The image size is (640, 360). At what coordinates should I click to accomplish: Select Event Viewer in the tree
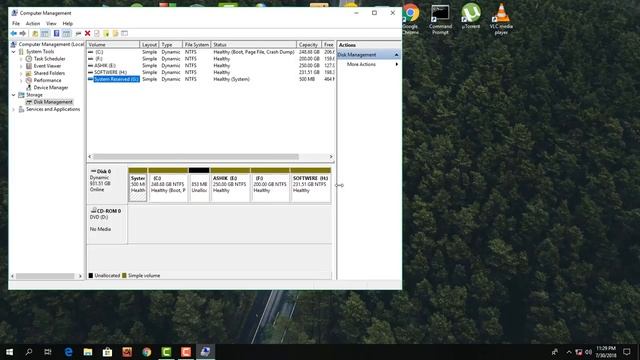coord(47,66)
